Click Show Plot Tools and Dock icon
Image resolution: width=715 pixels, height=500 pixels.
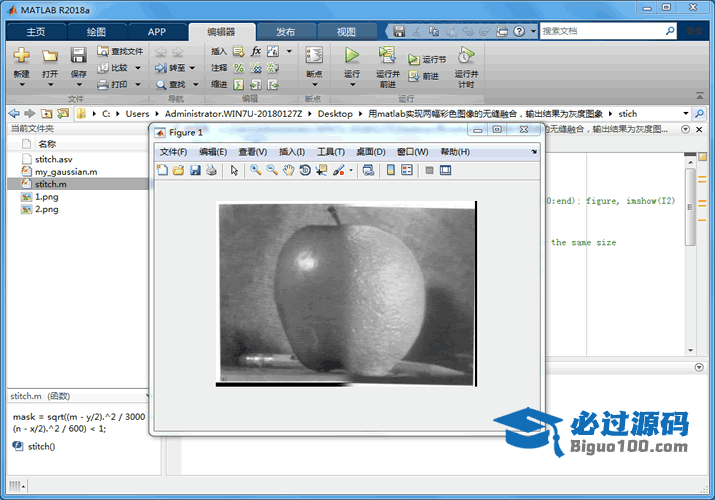pos(446,170)
